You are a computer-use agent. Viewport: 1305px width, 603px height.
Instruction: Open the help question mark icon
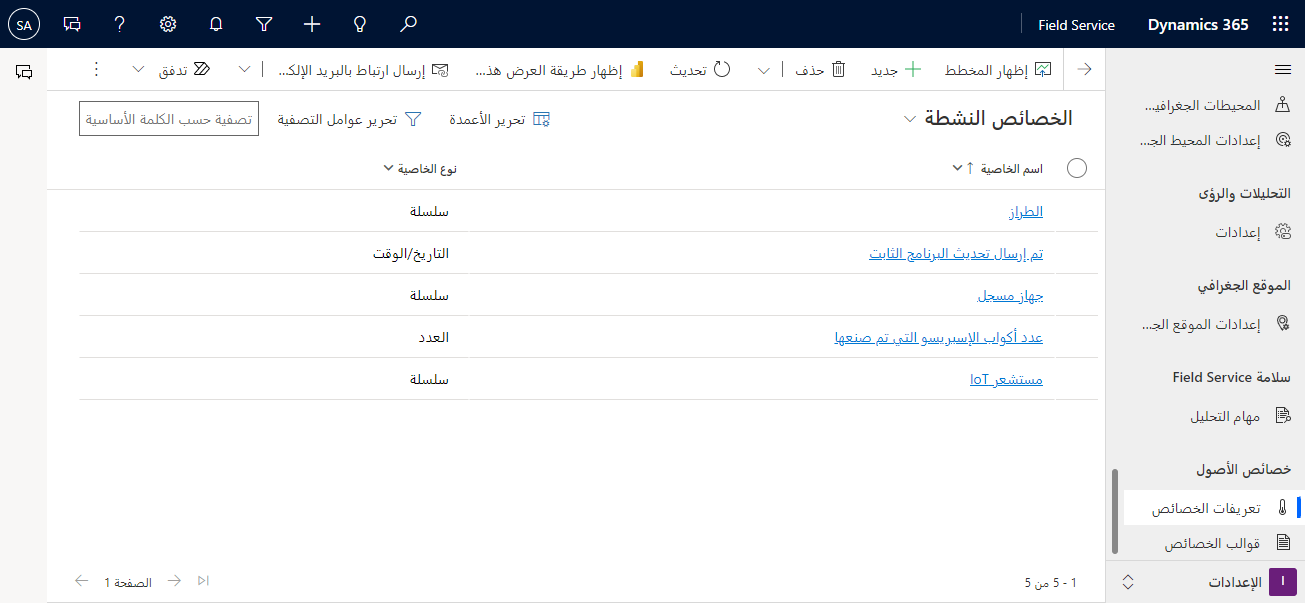tap(120, 24)
